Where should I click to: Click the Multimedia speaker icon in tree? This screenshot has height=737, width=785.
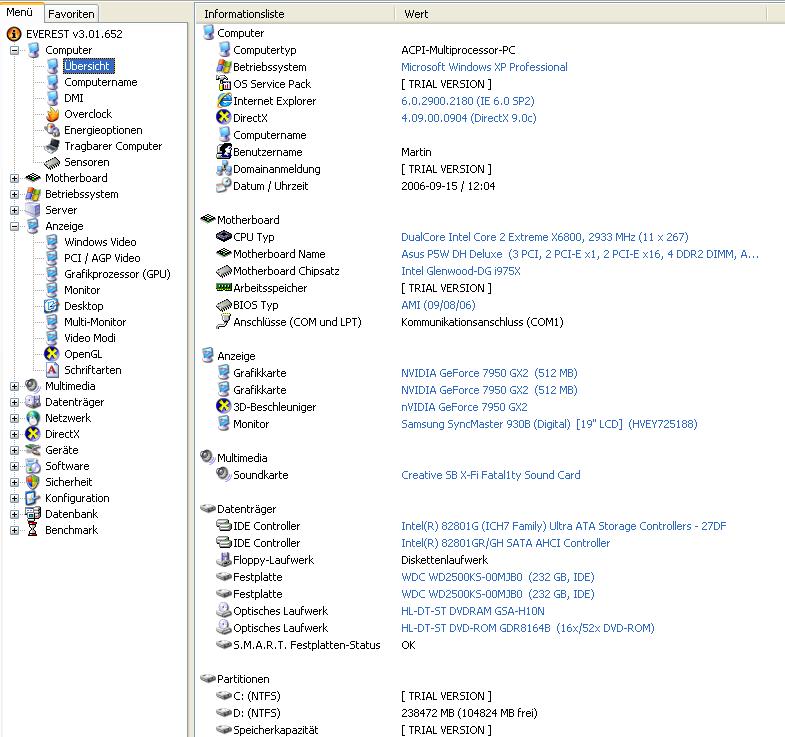coord(33,386)
